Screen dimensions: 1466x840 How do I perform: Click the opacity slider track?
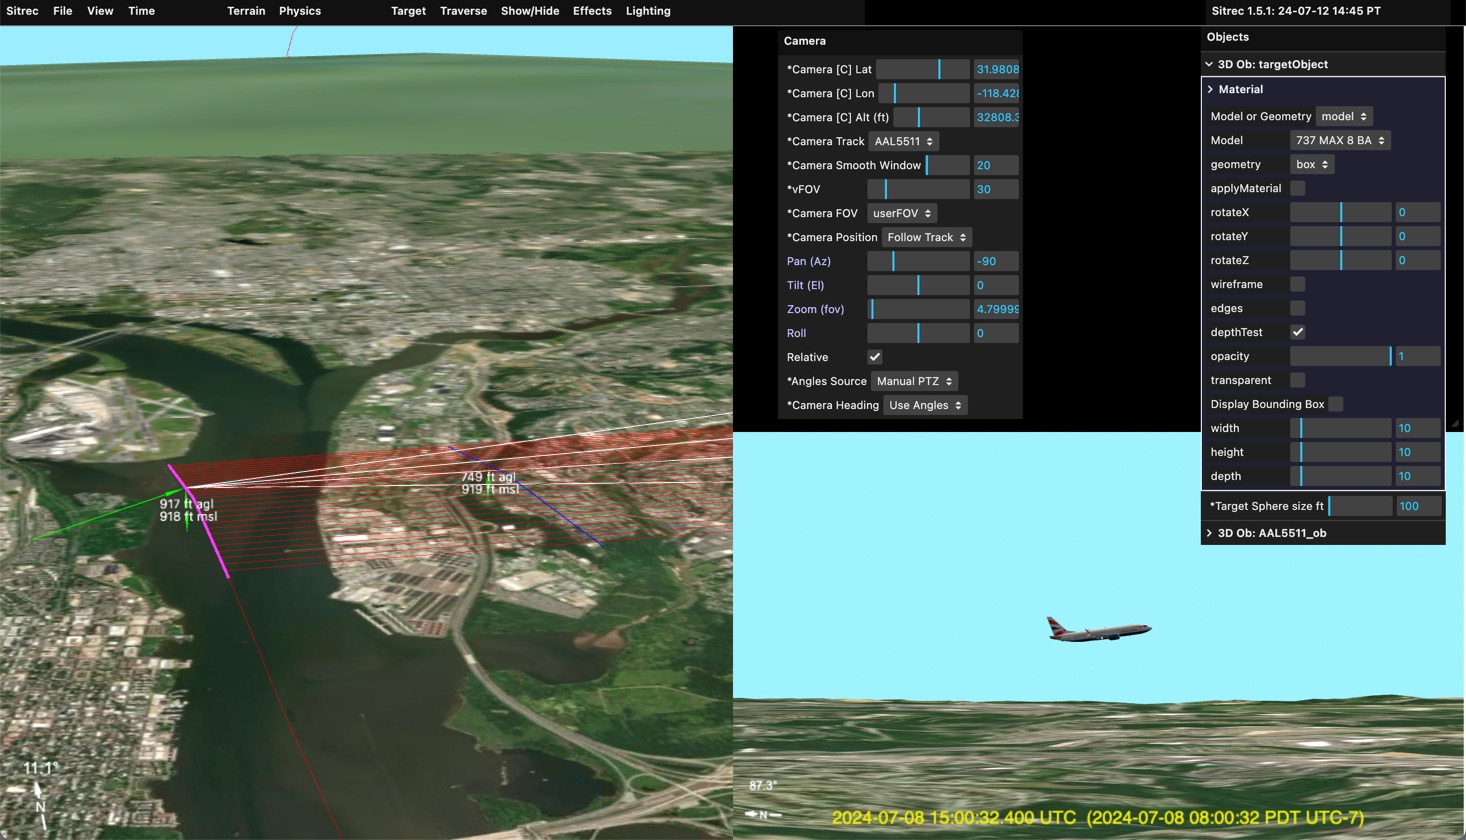click(1340, 356)
